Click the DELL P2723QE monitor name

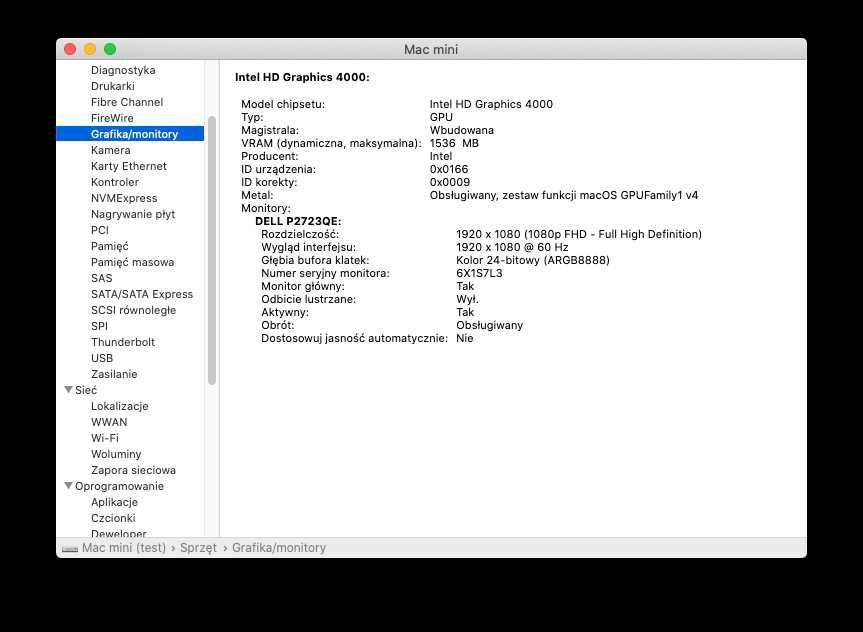coord(298,221)
